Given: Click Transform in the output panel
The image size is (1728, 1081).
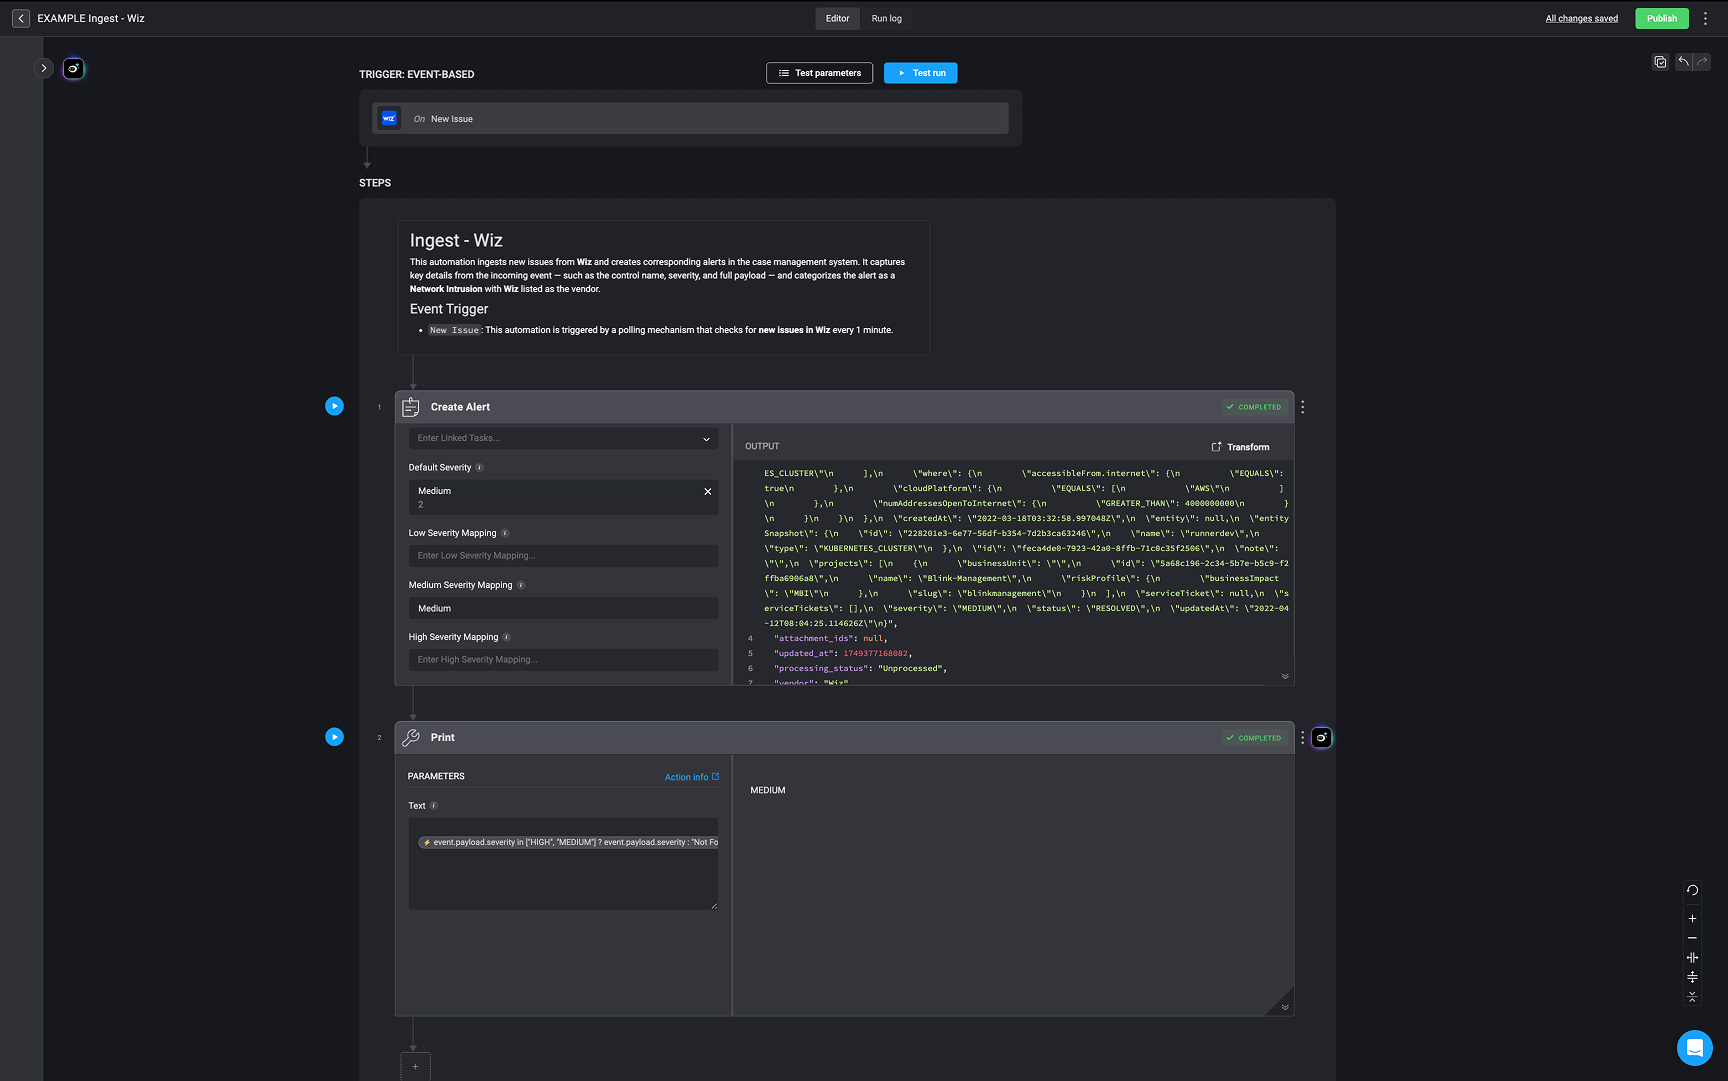Looking at the screenshot, I should click(1240, 447).
